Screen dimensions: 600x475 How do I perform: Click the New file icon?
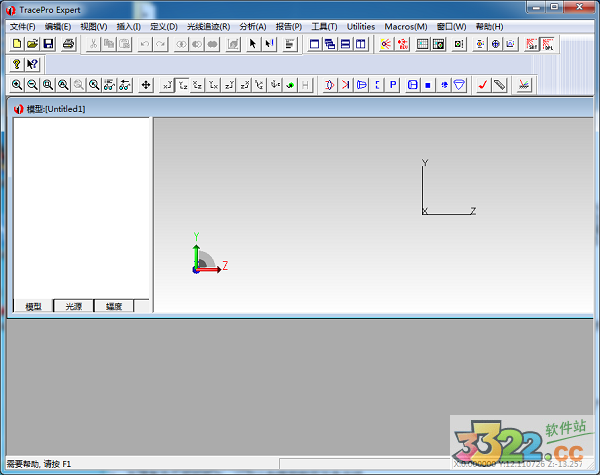(17, 44)
